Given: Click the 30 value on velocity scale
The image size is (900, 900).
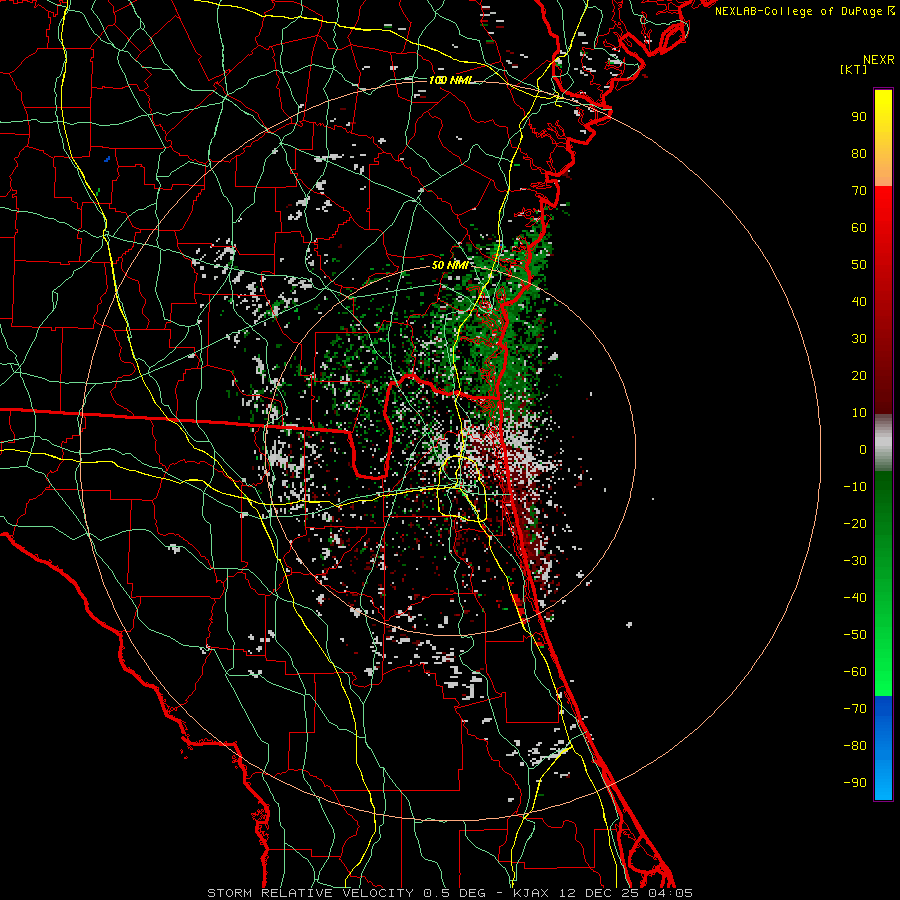Looking at the screenshot, I should point(859,339).
